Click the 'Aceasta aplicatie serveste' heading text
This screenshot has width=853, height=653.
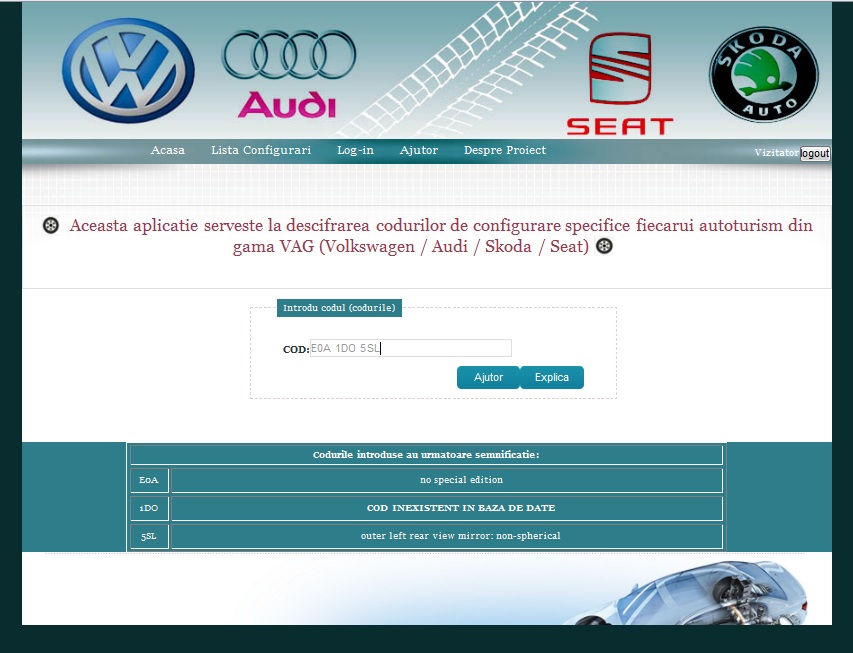(x=441, y=236)
